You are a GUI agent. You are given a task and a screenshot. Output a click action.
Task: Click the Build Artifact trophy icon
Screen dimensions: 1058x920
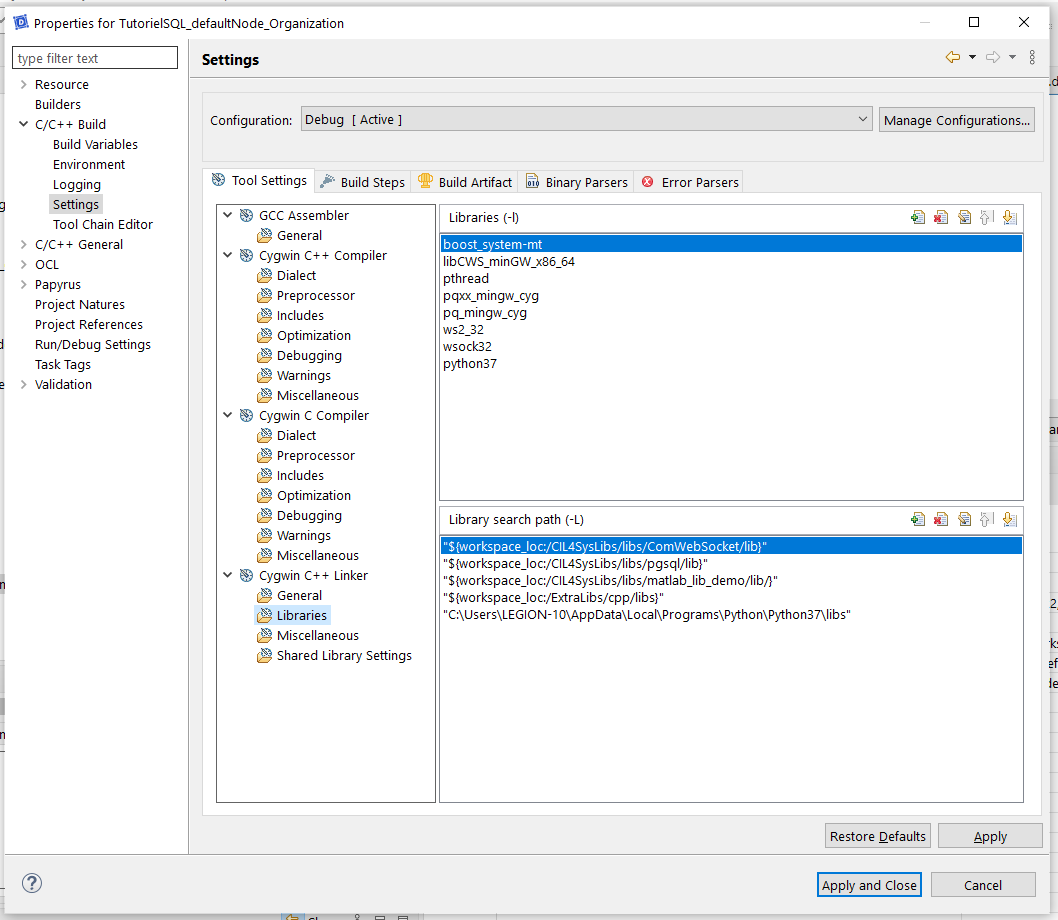pos(425,181)
